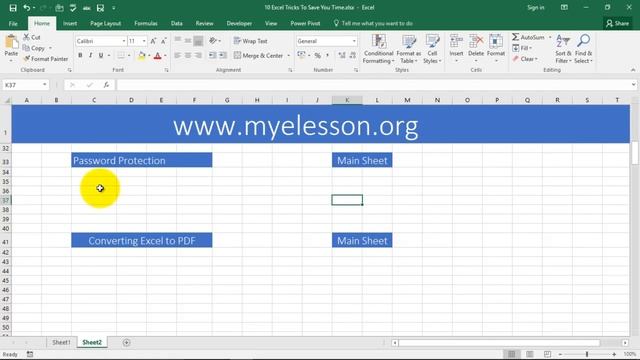This screenshot has width=640, height=360.
Task: Open Fill options dropdown
Action: pyautogui.click(x=522, y=48)
